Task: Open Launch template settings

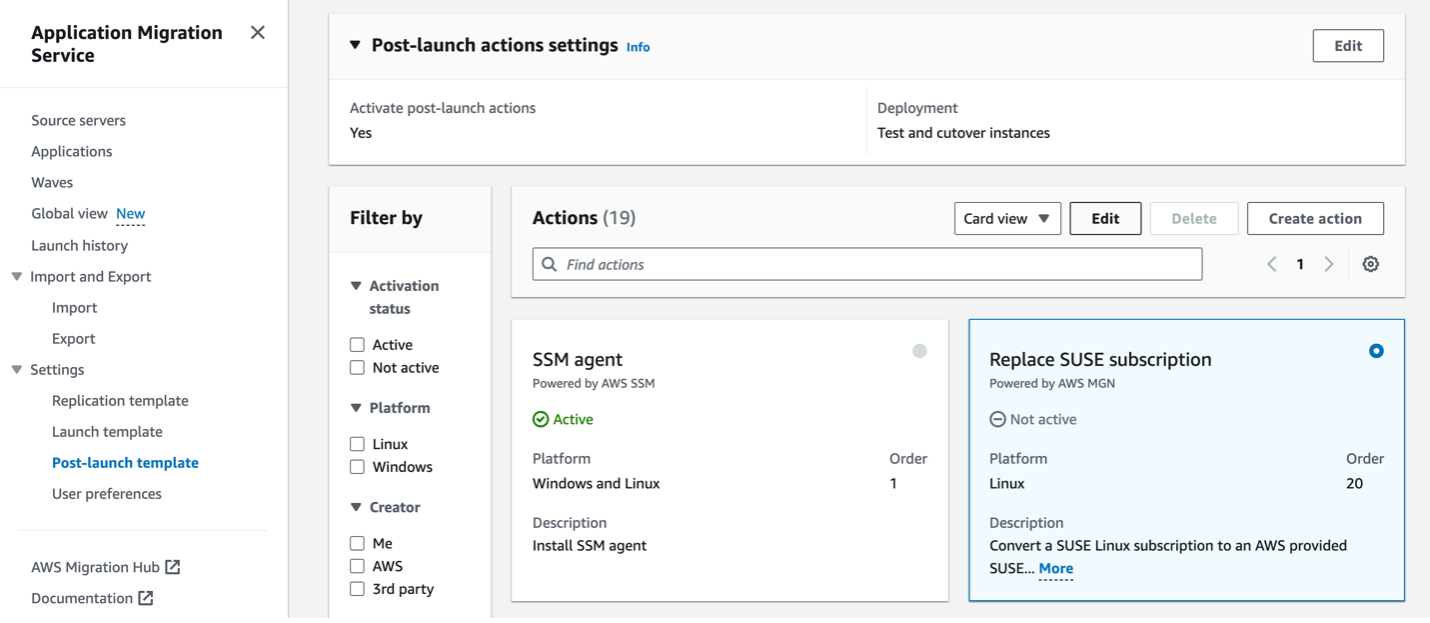Action: point(107,432)
